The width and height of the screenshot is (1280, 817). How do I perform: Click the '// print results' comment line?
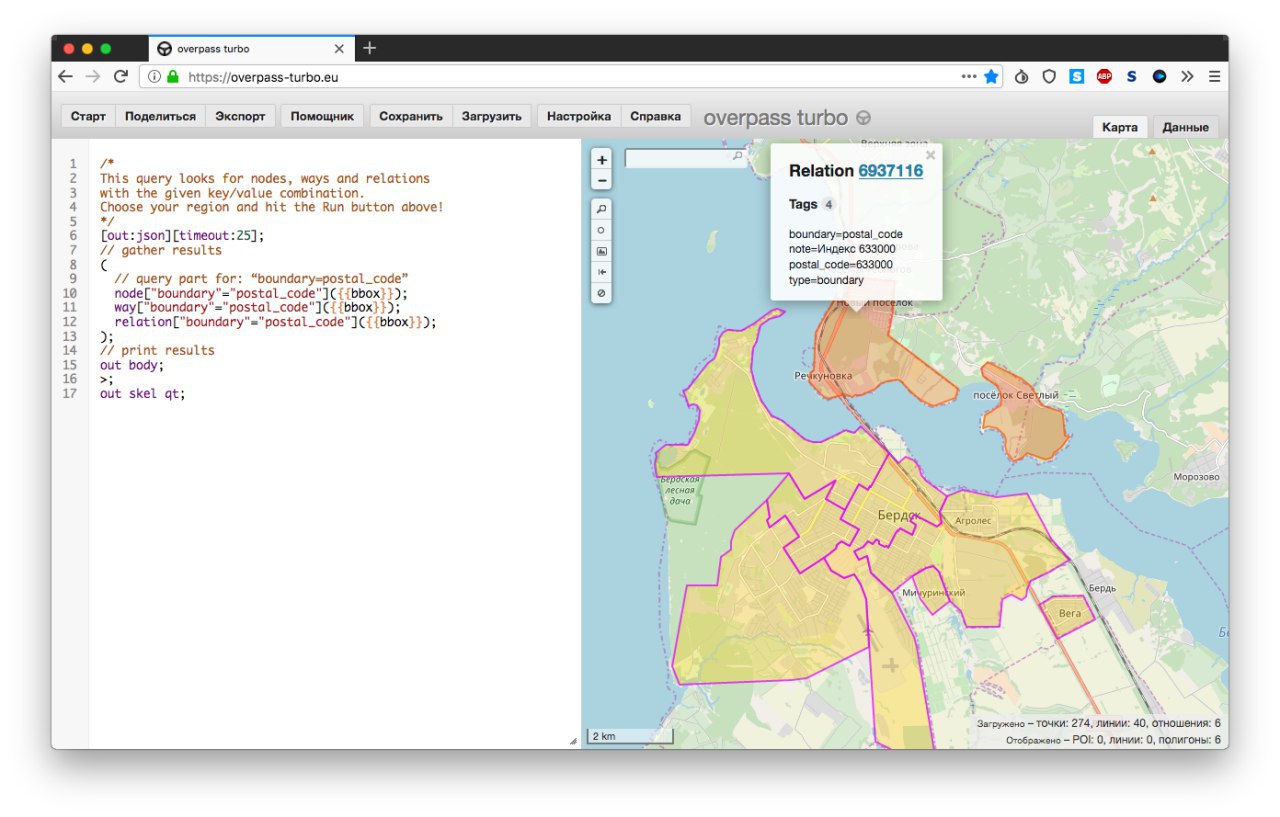point(157,351)
